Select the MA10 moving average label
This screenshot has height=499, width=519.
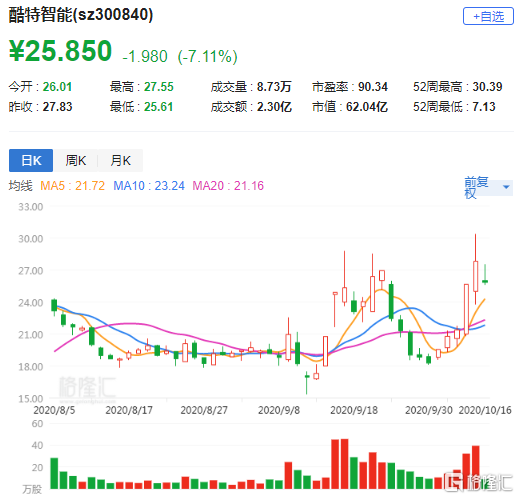click(149, 186)
